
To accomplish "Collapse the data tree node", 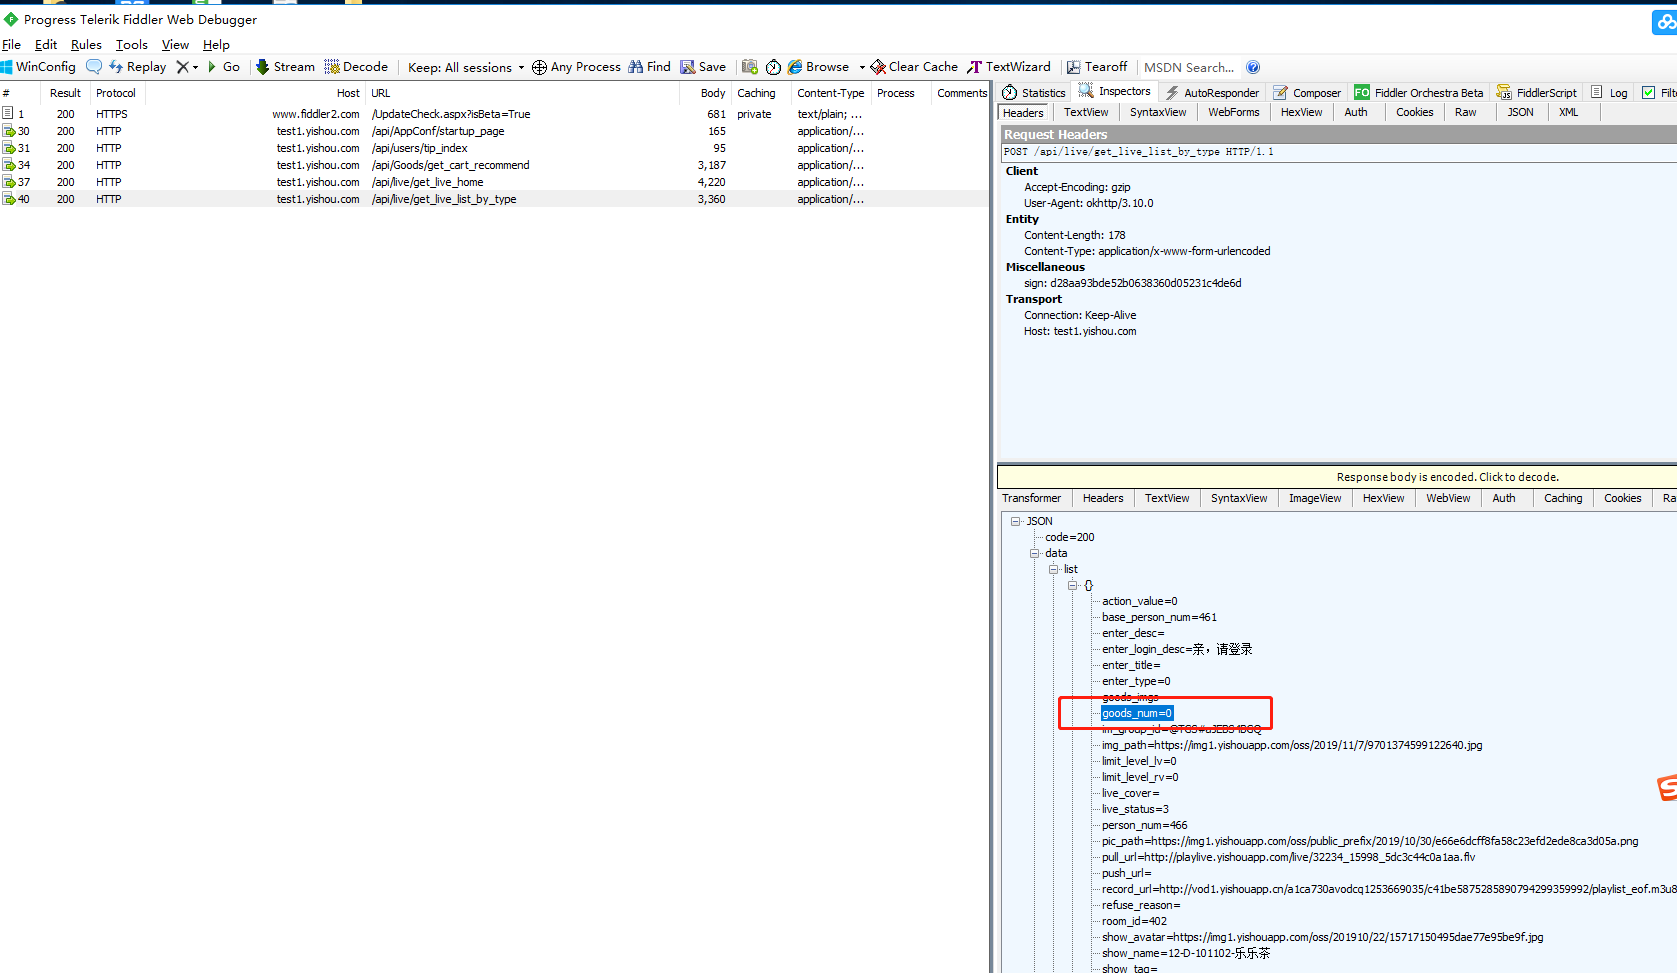I will click(1035, 553).
